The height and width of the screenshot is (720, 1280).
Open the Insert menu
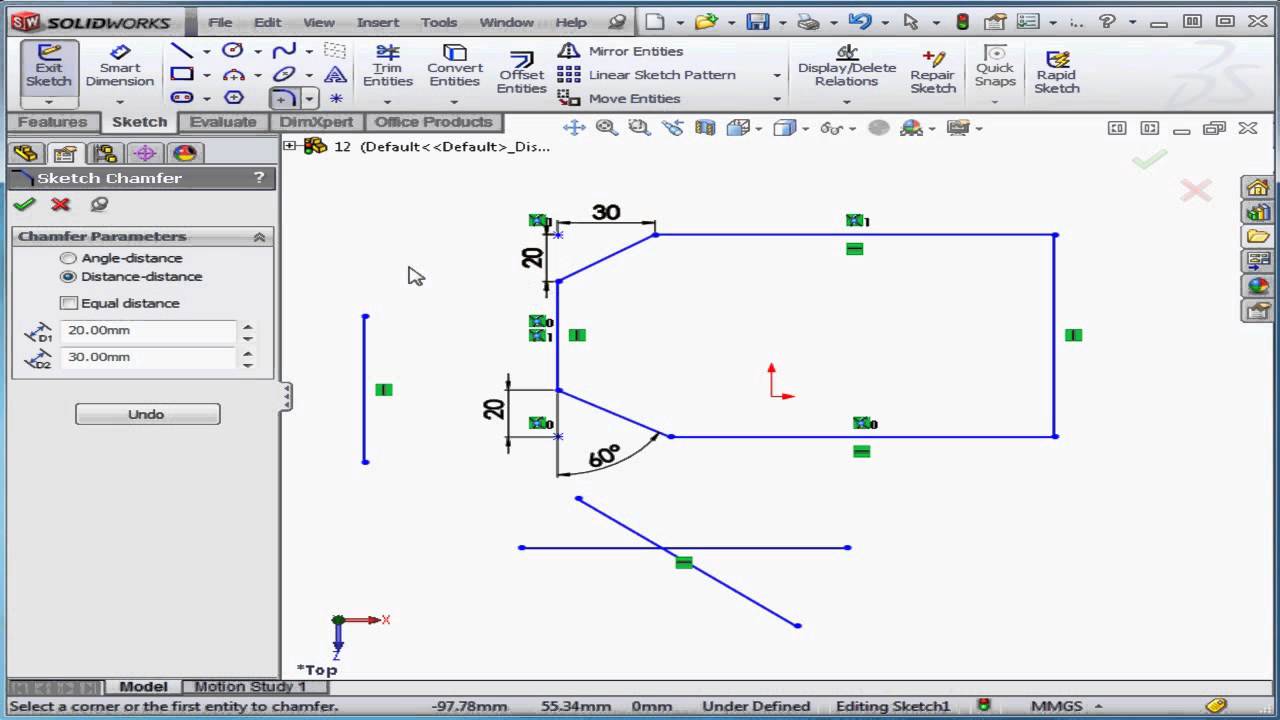[378, 22]
